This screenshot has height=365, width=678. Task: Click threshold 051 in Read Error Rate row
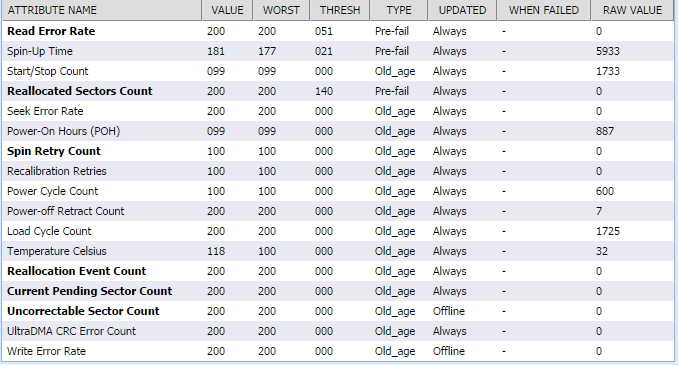pos(324,31)
